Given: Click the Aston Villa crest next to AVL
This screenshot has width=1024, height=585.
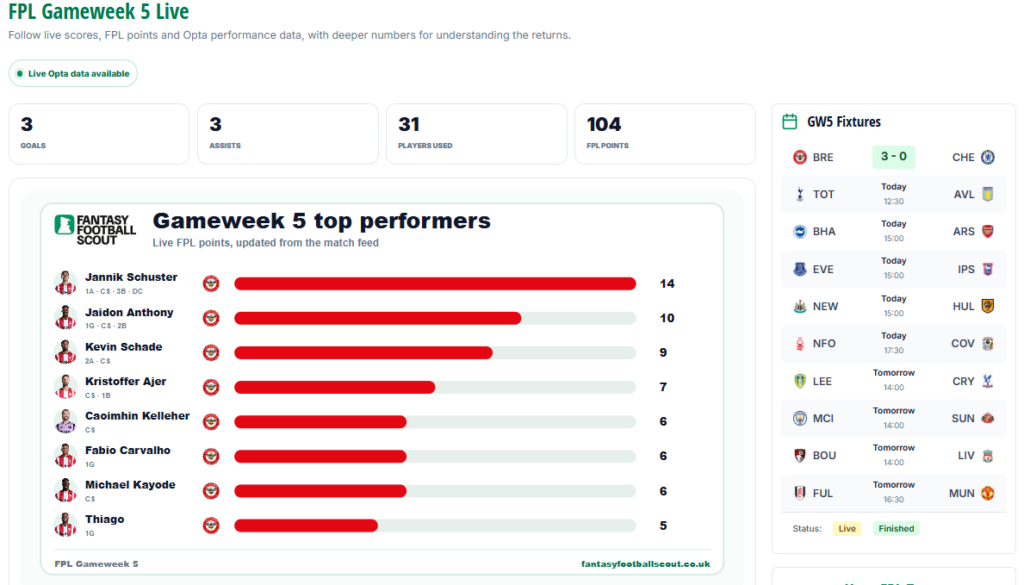Looking at the screenshot, I should tap(987, 195).
